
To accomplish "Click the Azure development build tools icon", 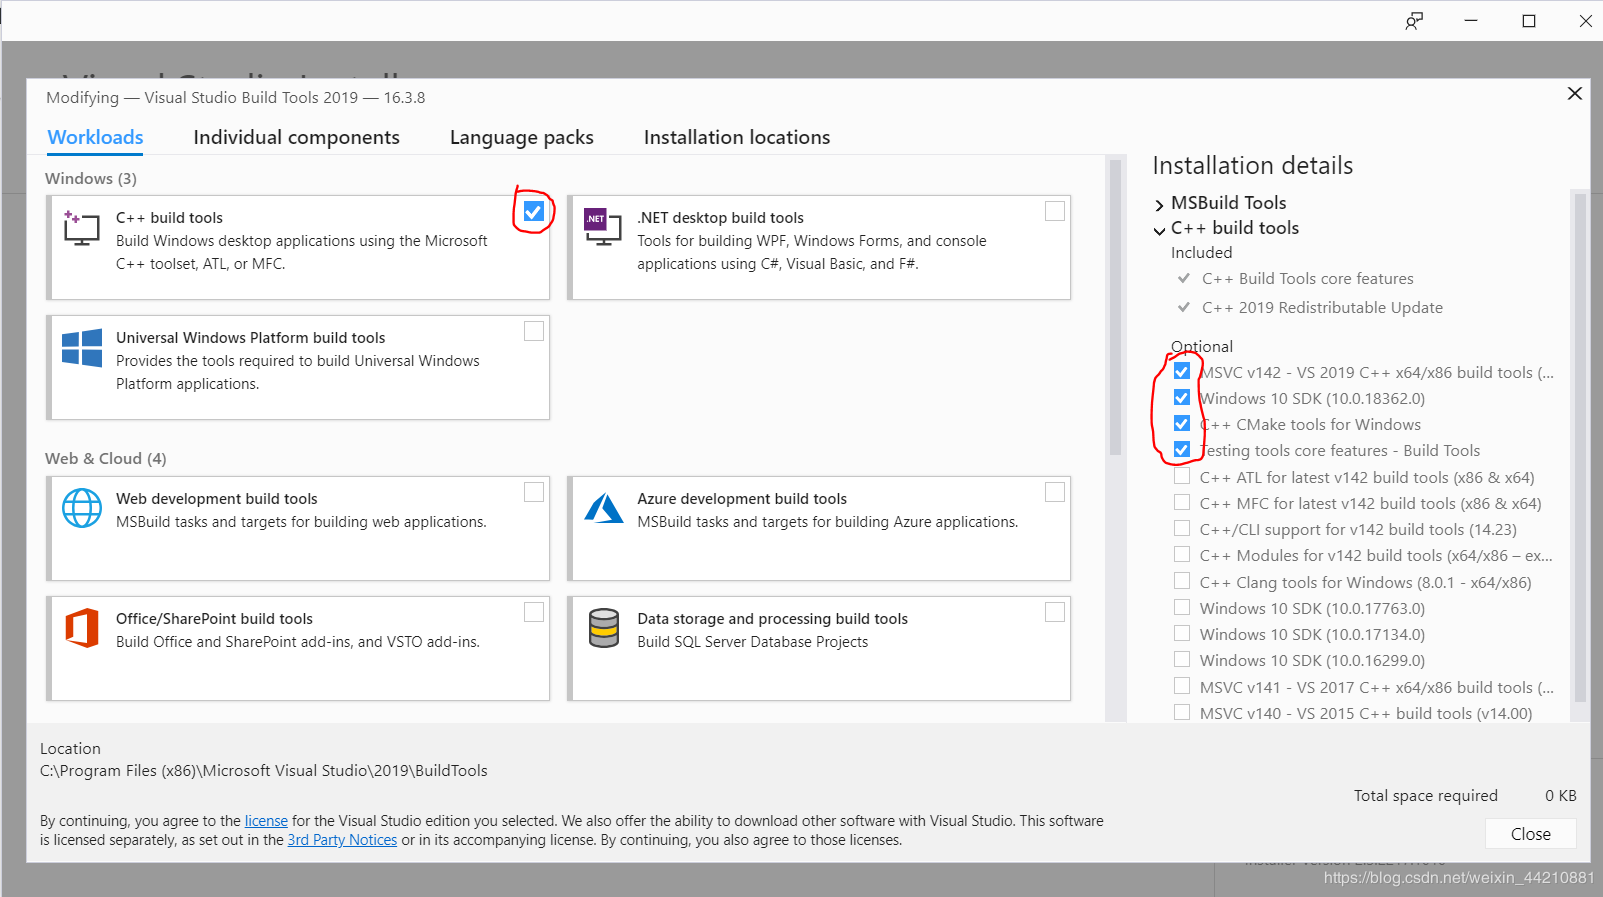I will (x=603, y=508).
